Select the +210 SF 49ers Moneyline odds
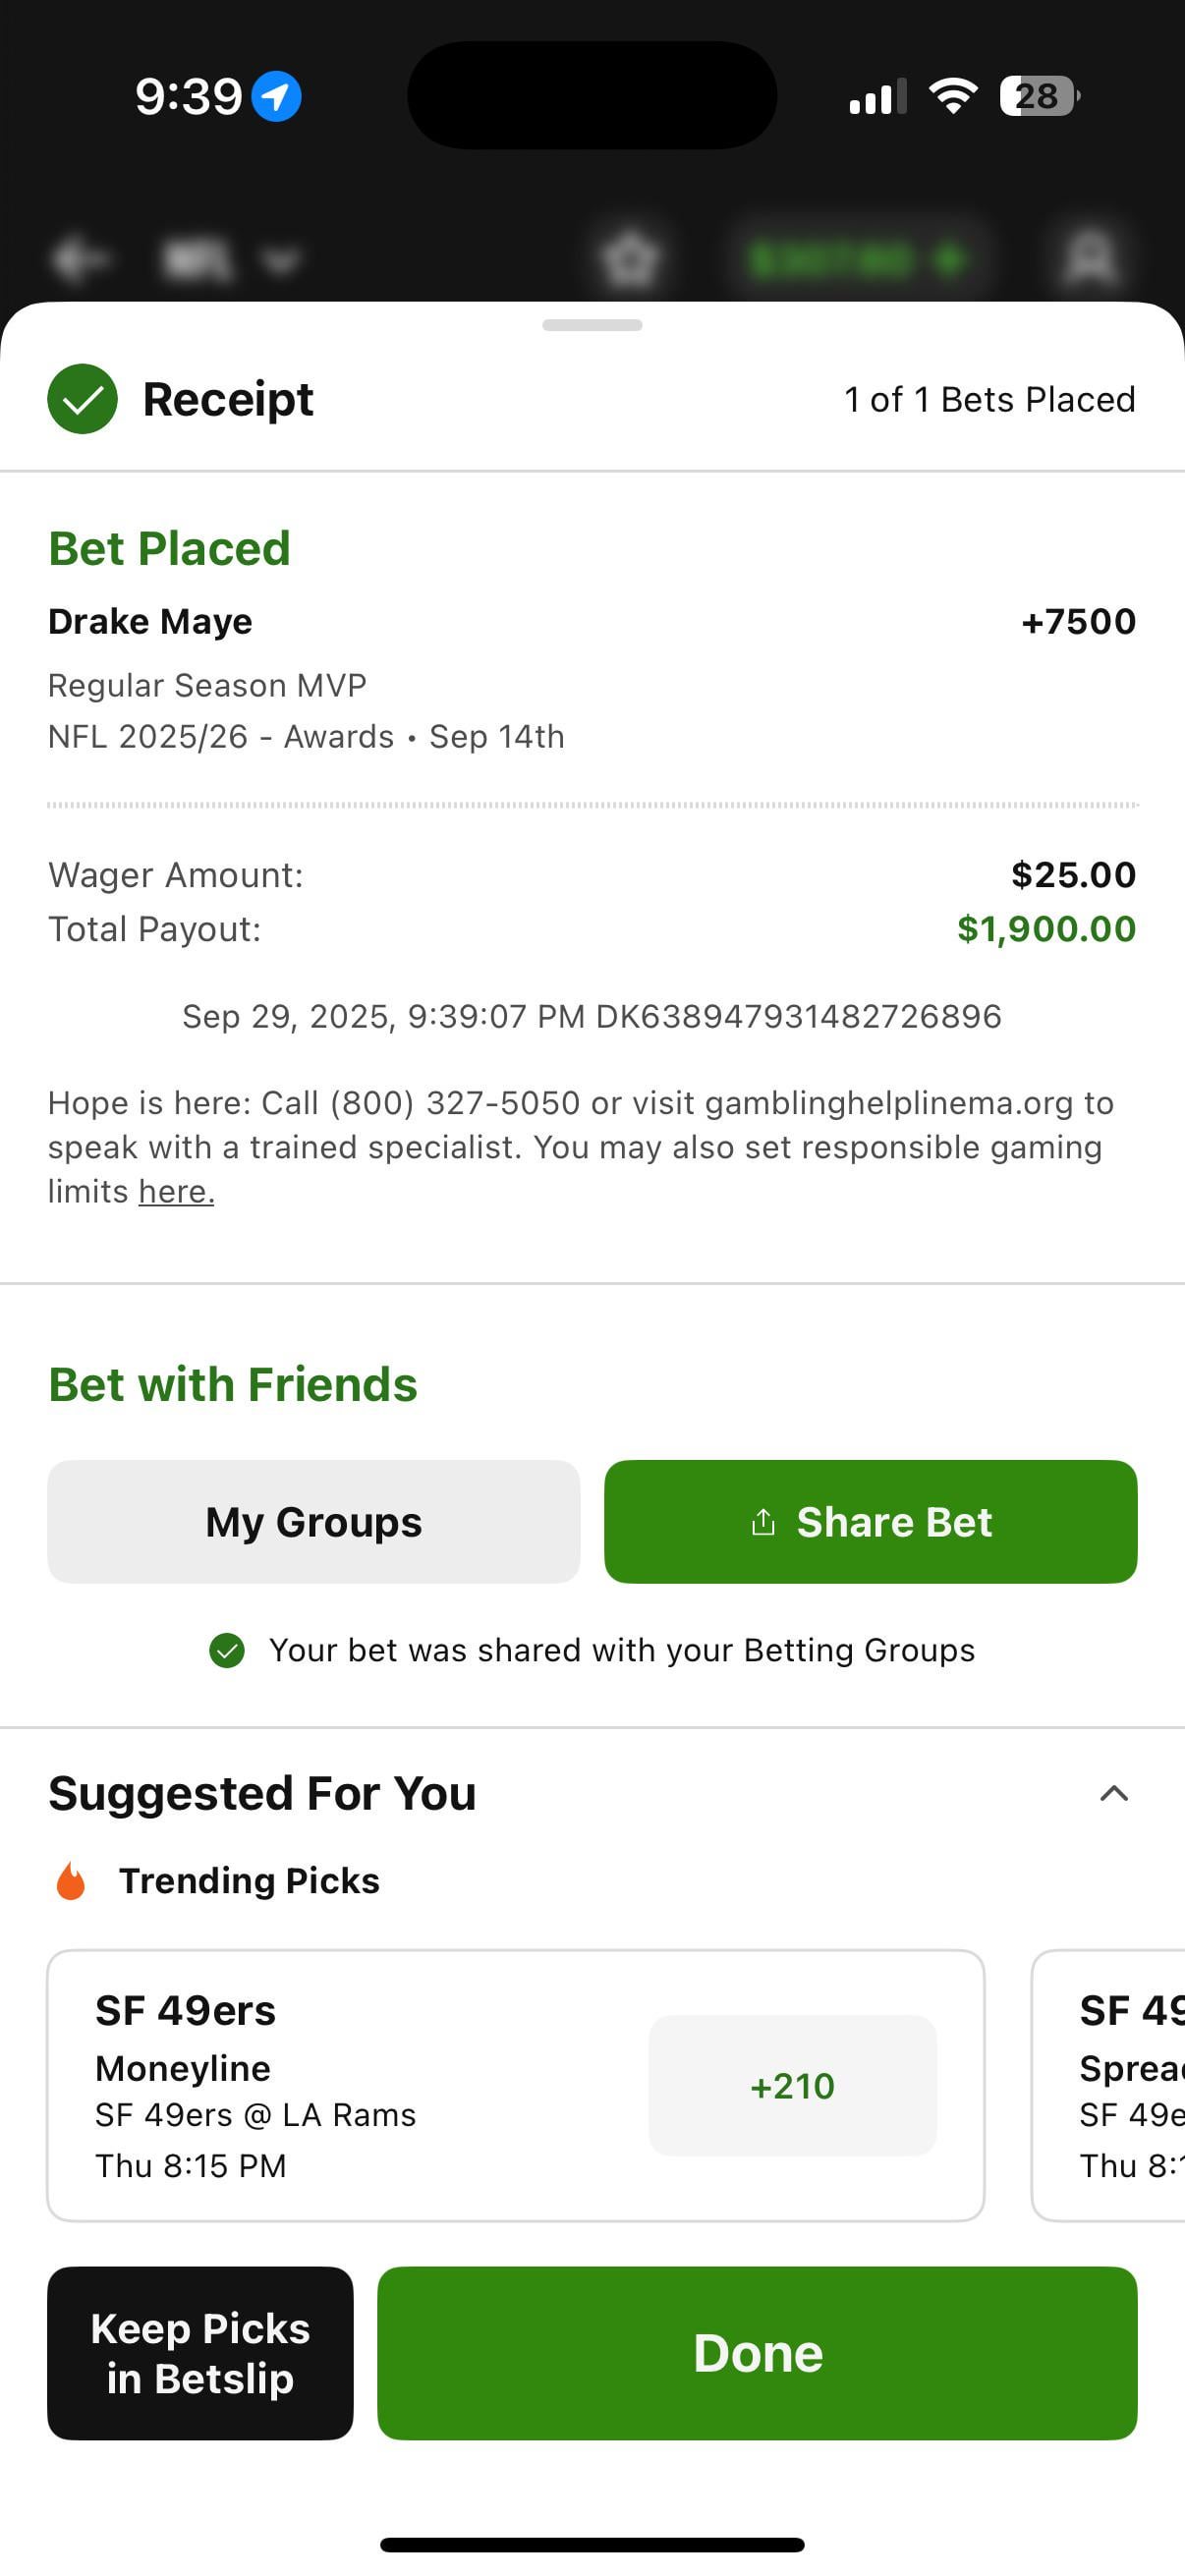1185x2576 pixels. [x=792, y=2086]
